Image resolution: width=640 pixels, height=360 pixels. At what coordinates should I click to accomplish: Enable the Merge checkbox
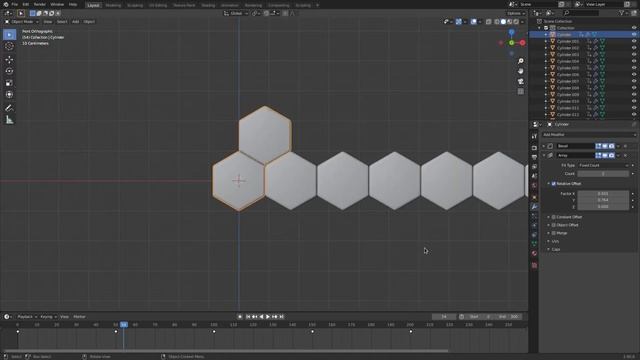coord(553,233)
